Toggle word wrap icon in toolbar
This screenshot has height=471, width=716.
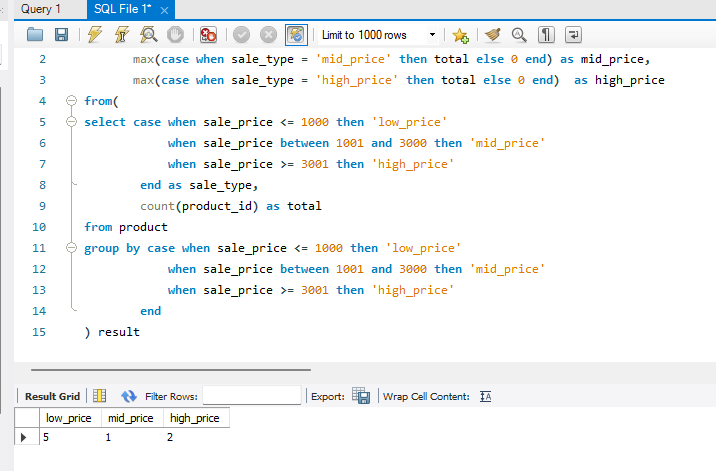click(x=573, y=35)
